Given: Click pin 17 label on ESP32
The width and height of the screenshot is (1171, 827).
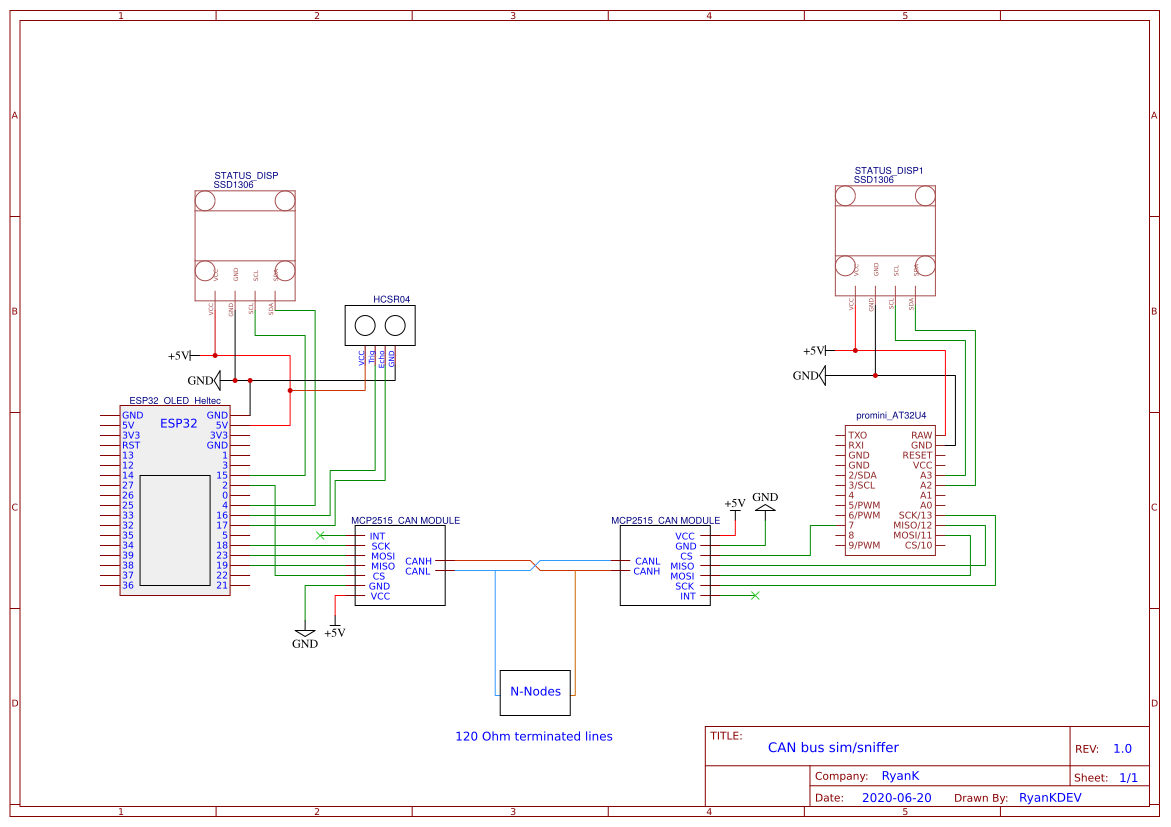Looking at the screenshot, I should [222, 525].
